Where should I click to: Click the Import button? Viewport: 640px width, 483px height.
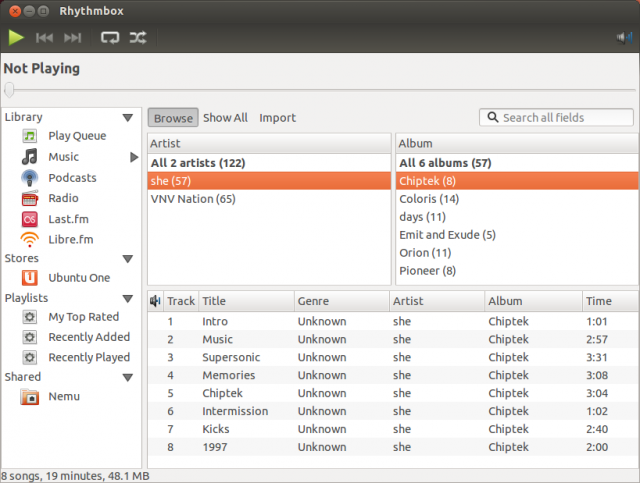(278, 118)
